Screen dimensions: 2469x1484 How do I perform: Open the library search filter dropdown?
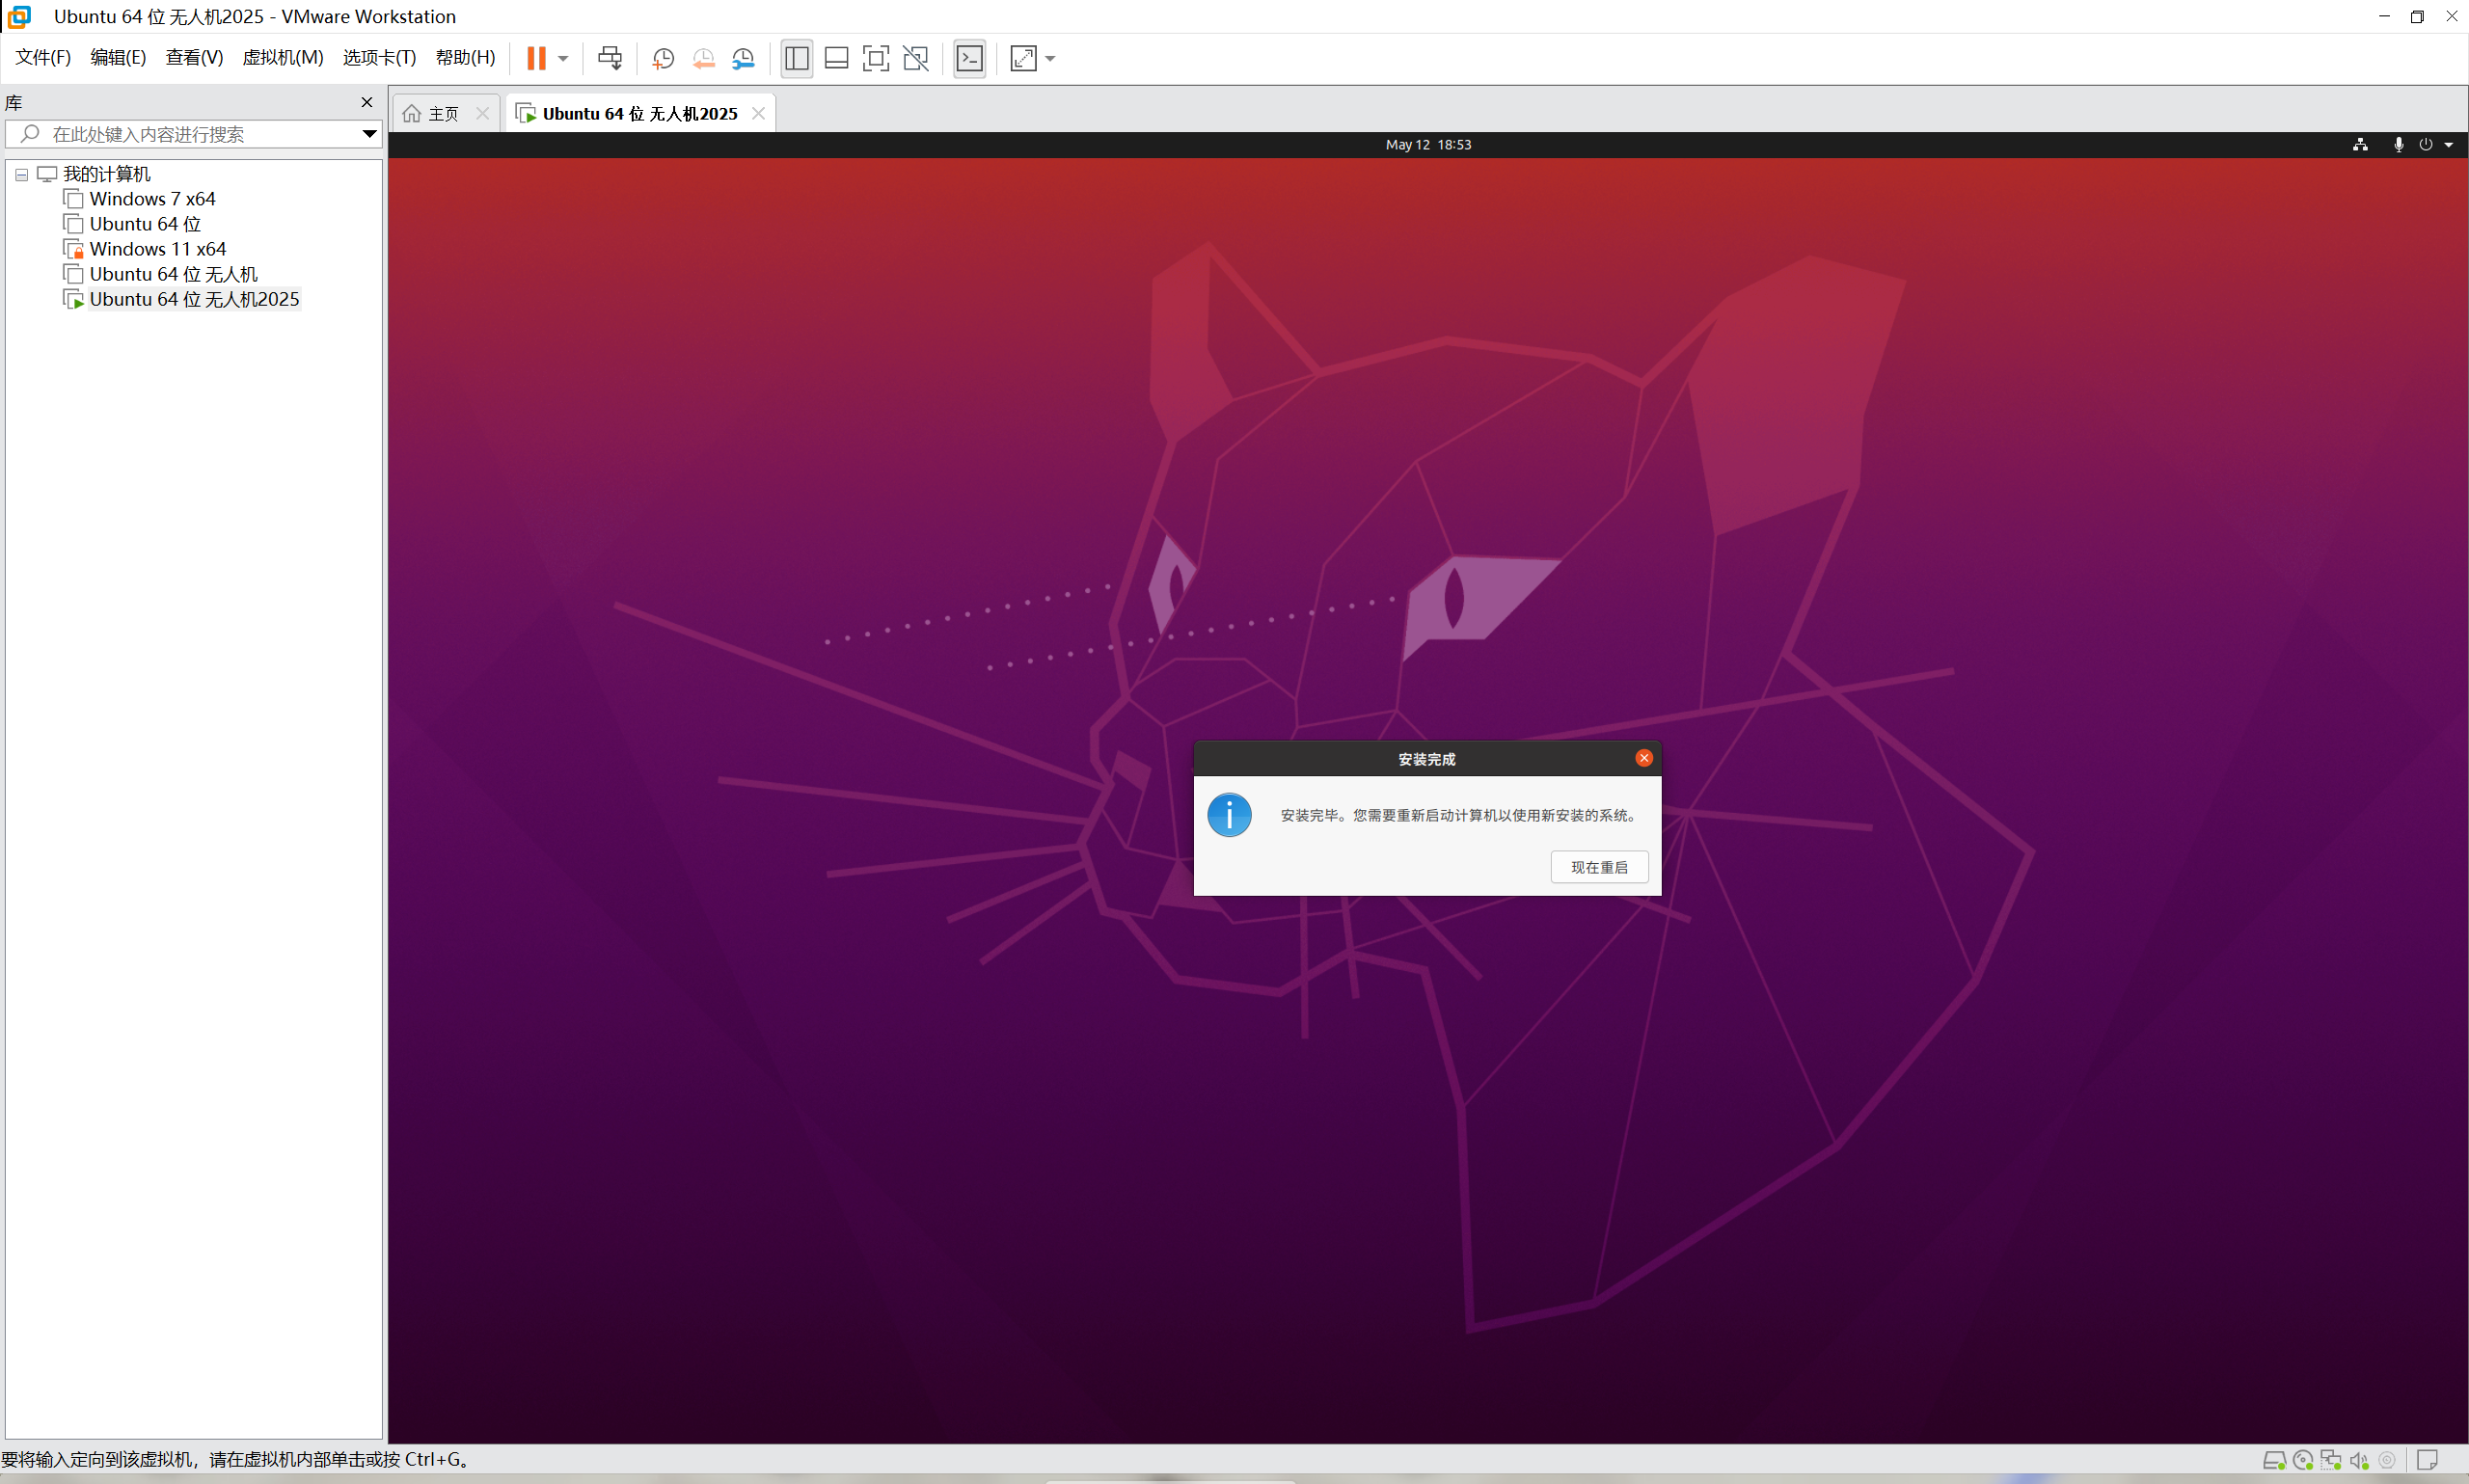(x=369, y=134)
